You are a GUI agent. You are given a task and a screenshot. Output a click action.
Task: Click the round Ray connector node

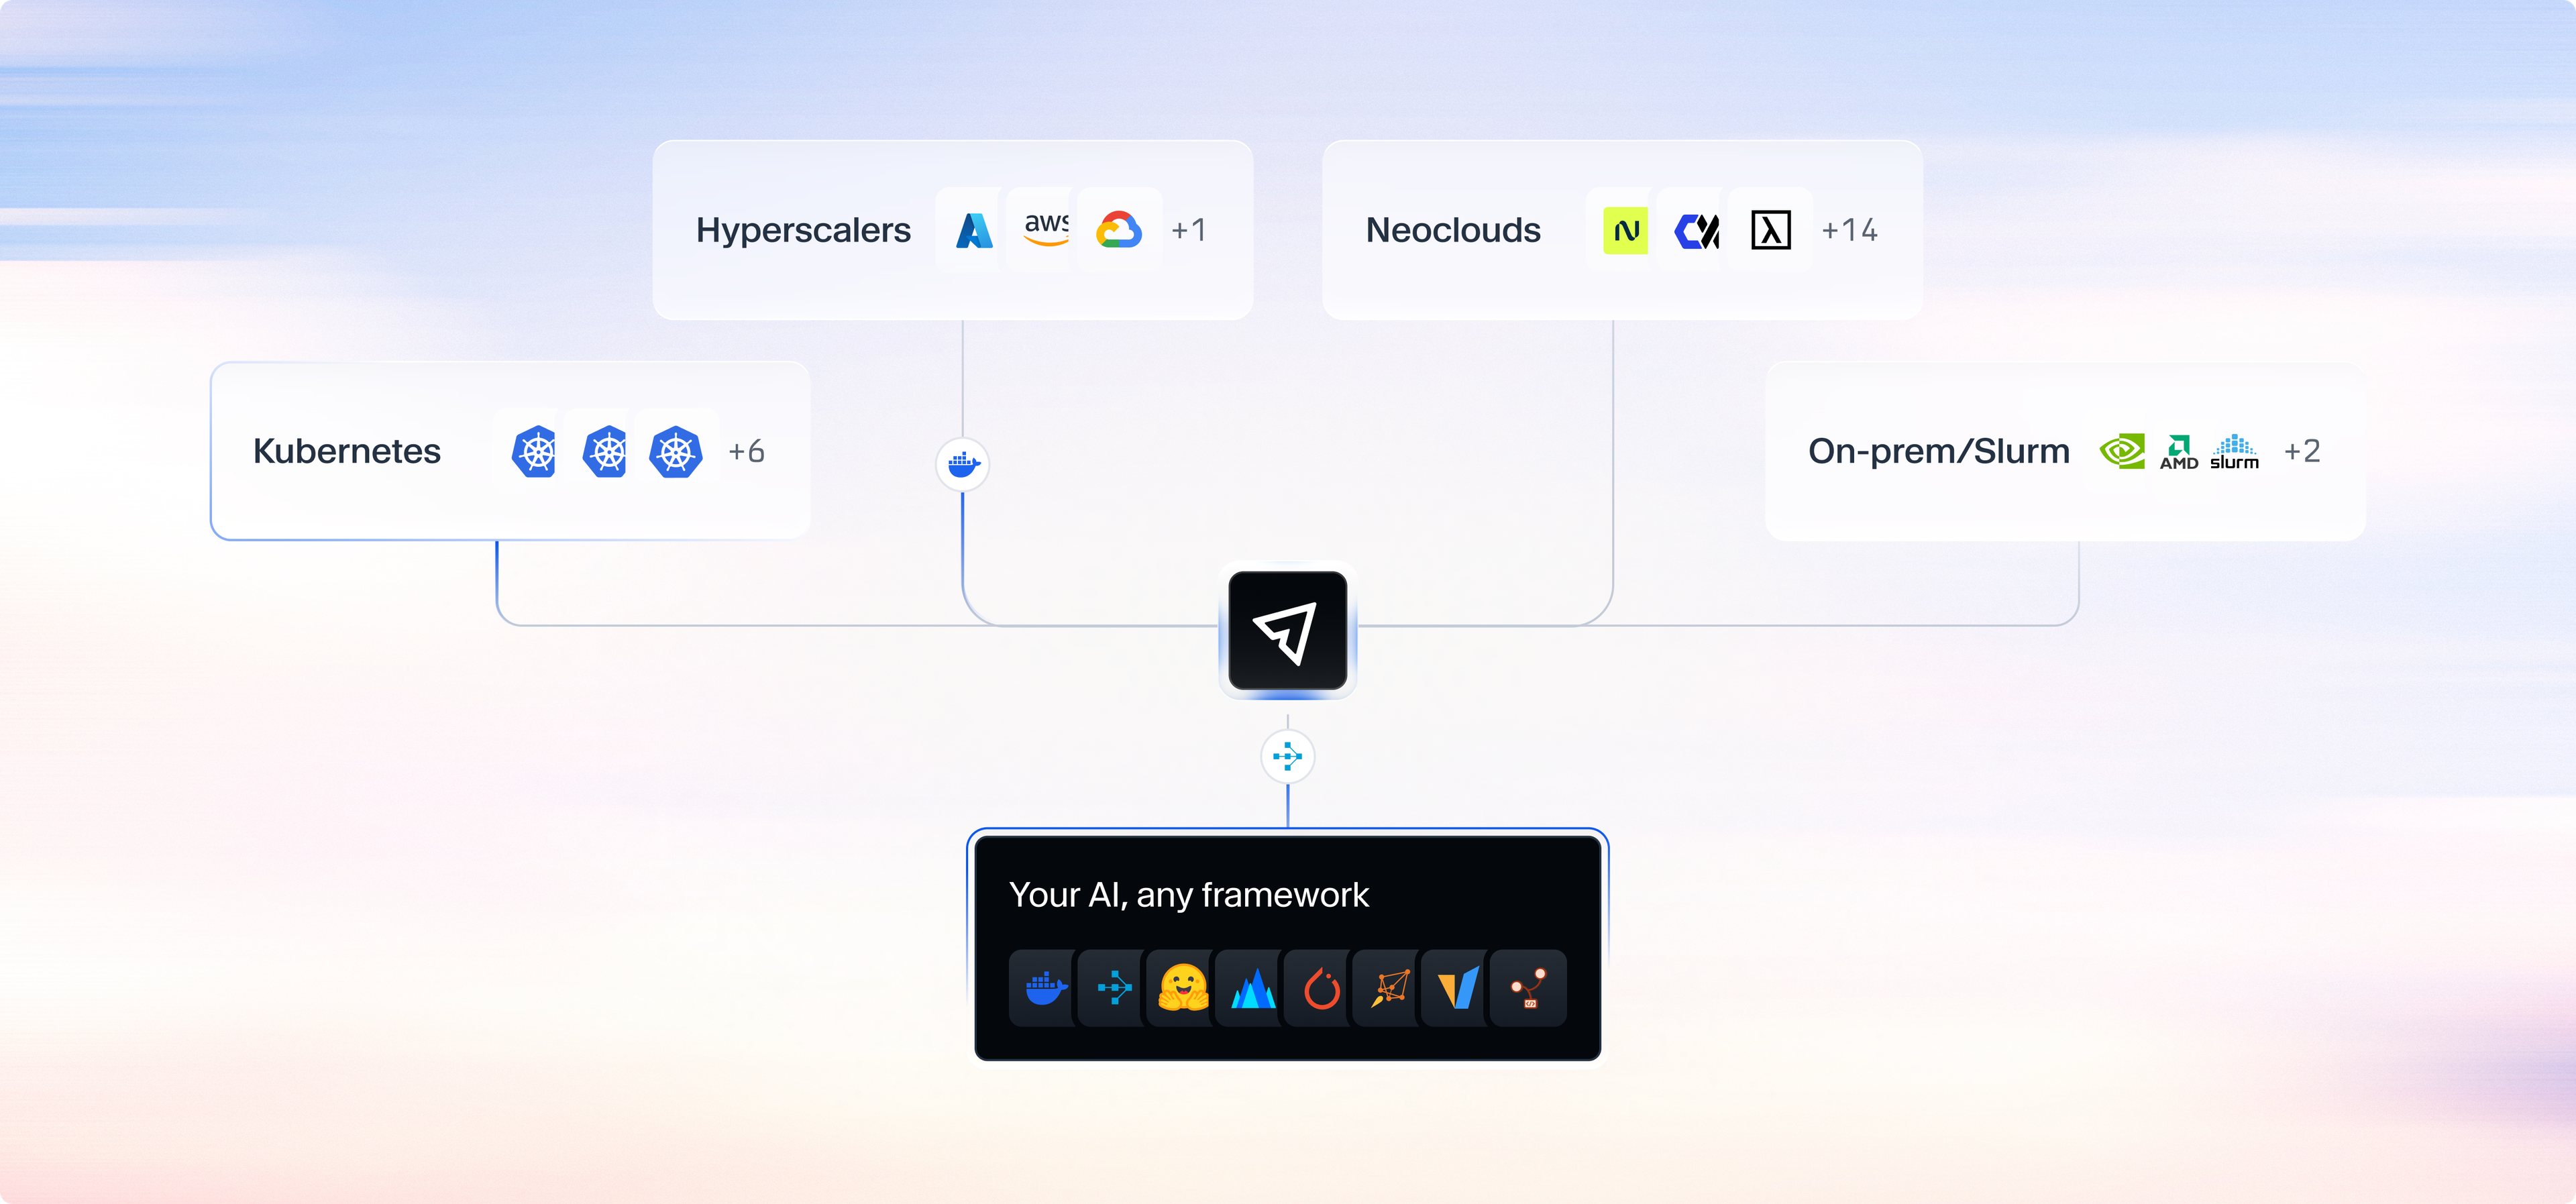click(x=1287, y=756)
